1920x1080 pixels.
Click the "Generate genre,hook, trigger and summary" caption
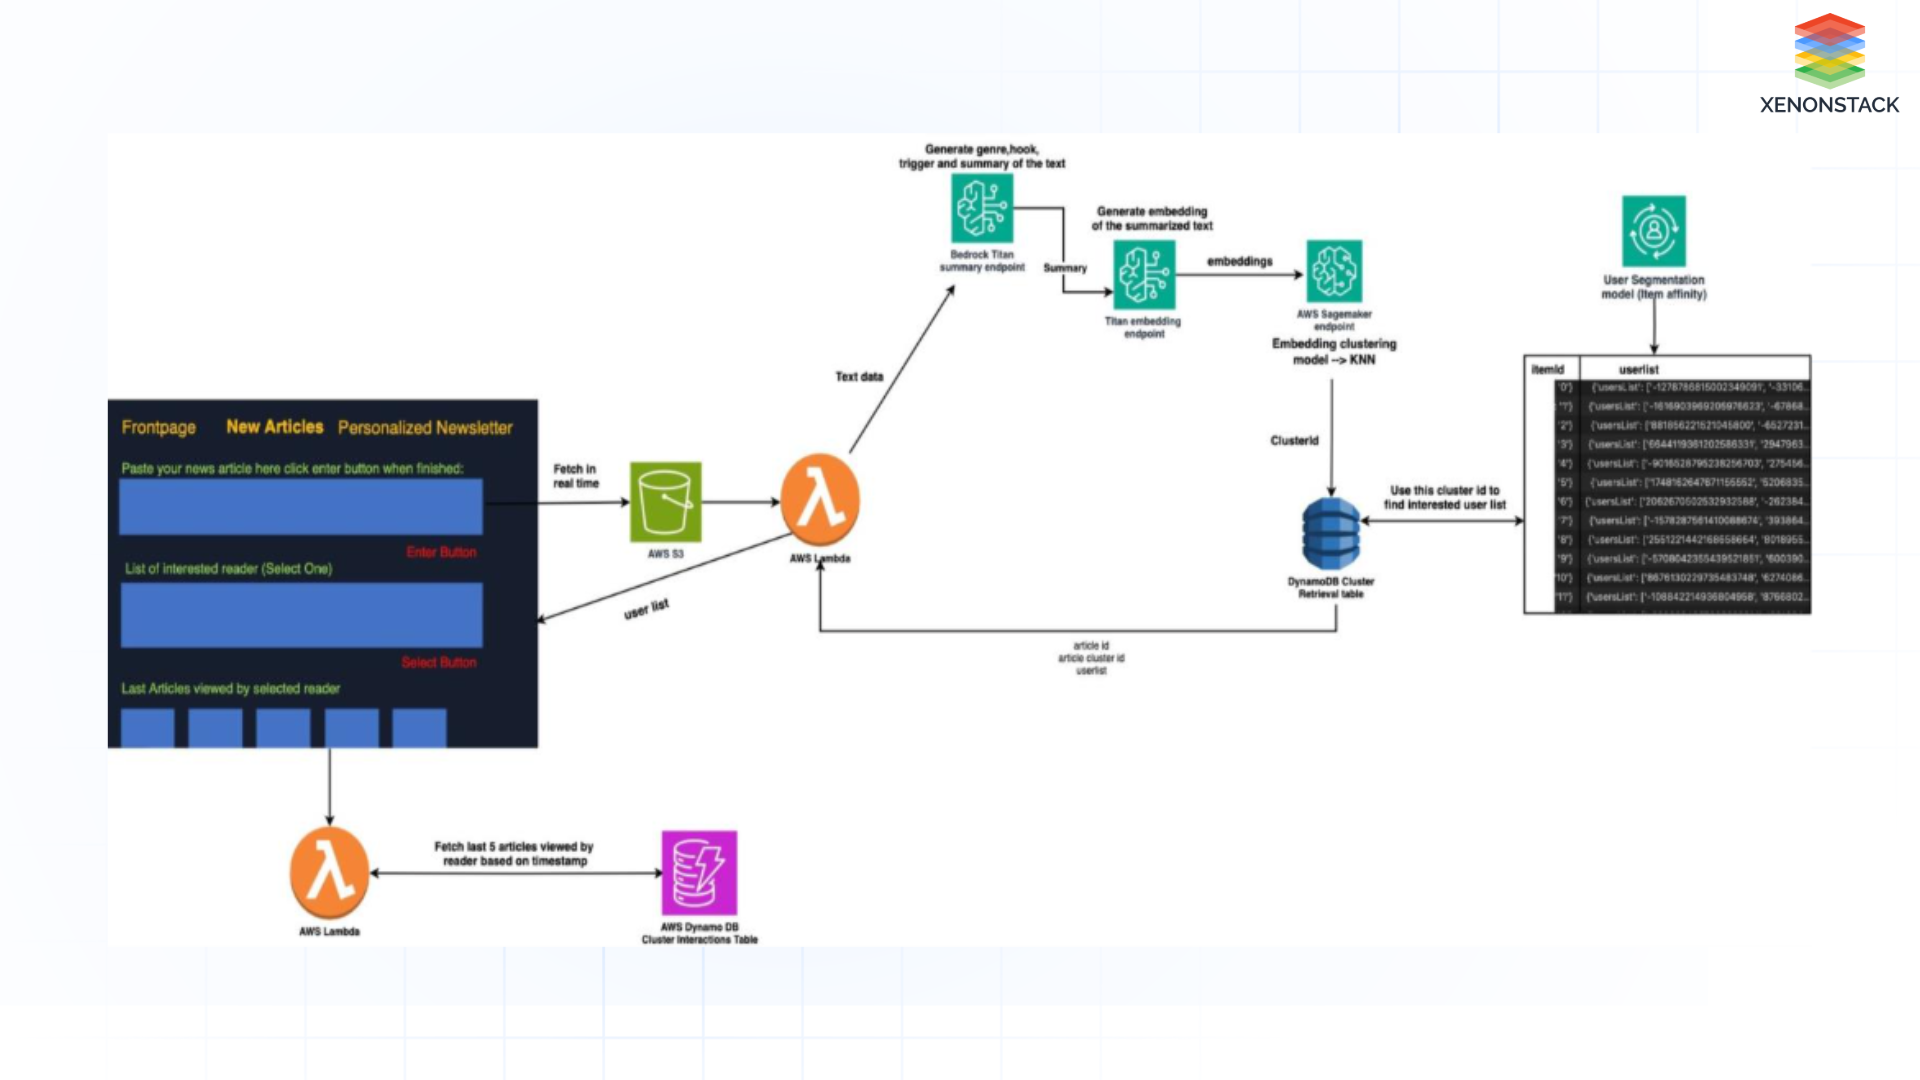(982, 156)
